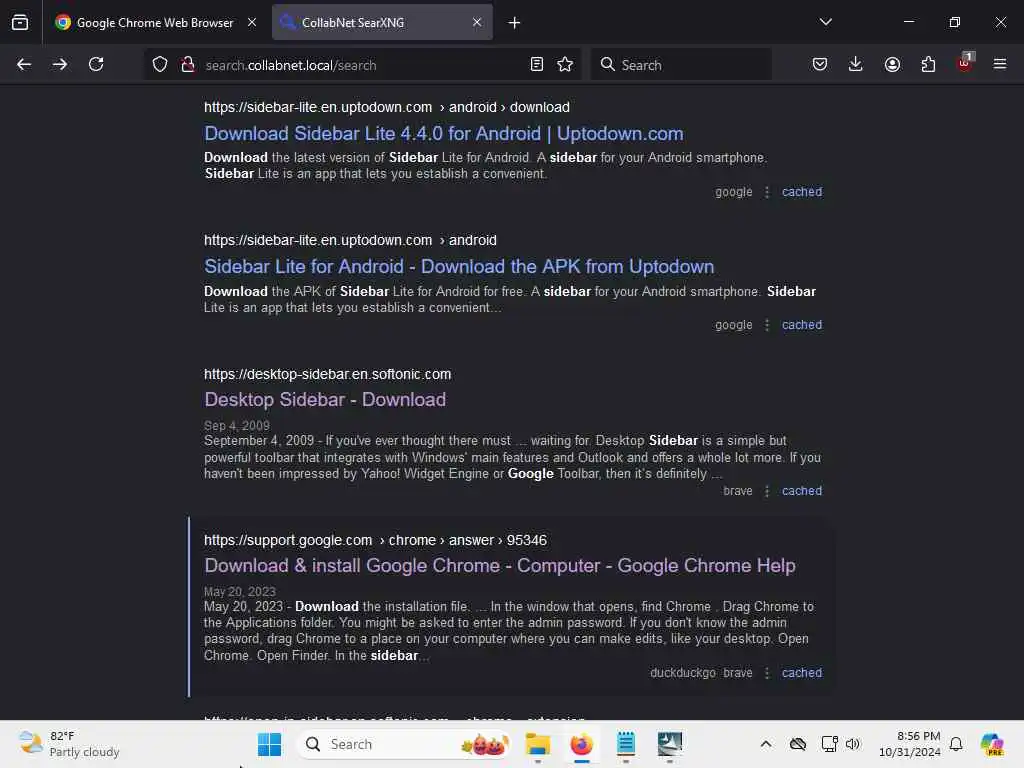
Task: Open the Copilot preview taskbar icon
Action: click(x=992, y=744)
